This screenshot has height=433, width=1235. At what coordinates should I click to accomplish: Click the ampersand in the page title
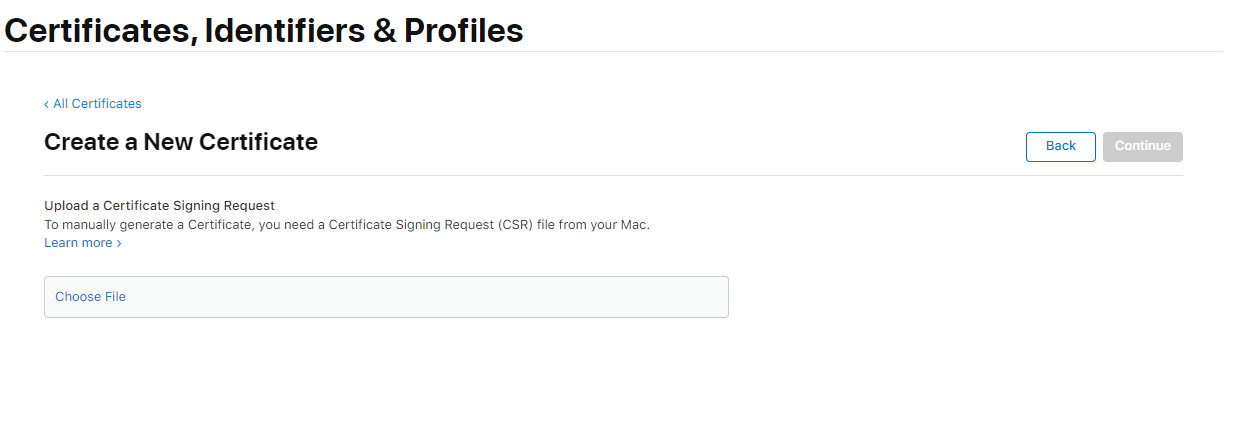pos(384,31)
